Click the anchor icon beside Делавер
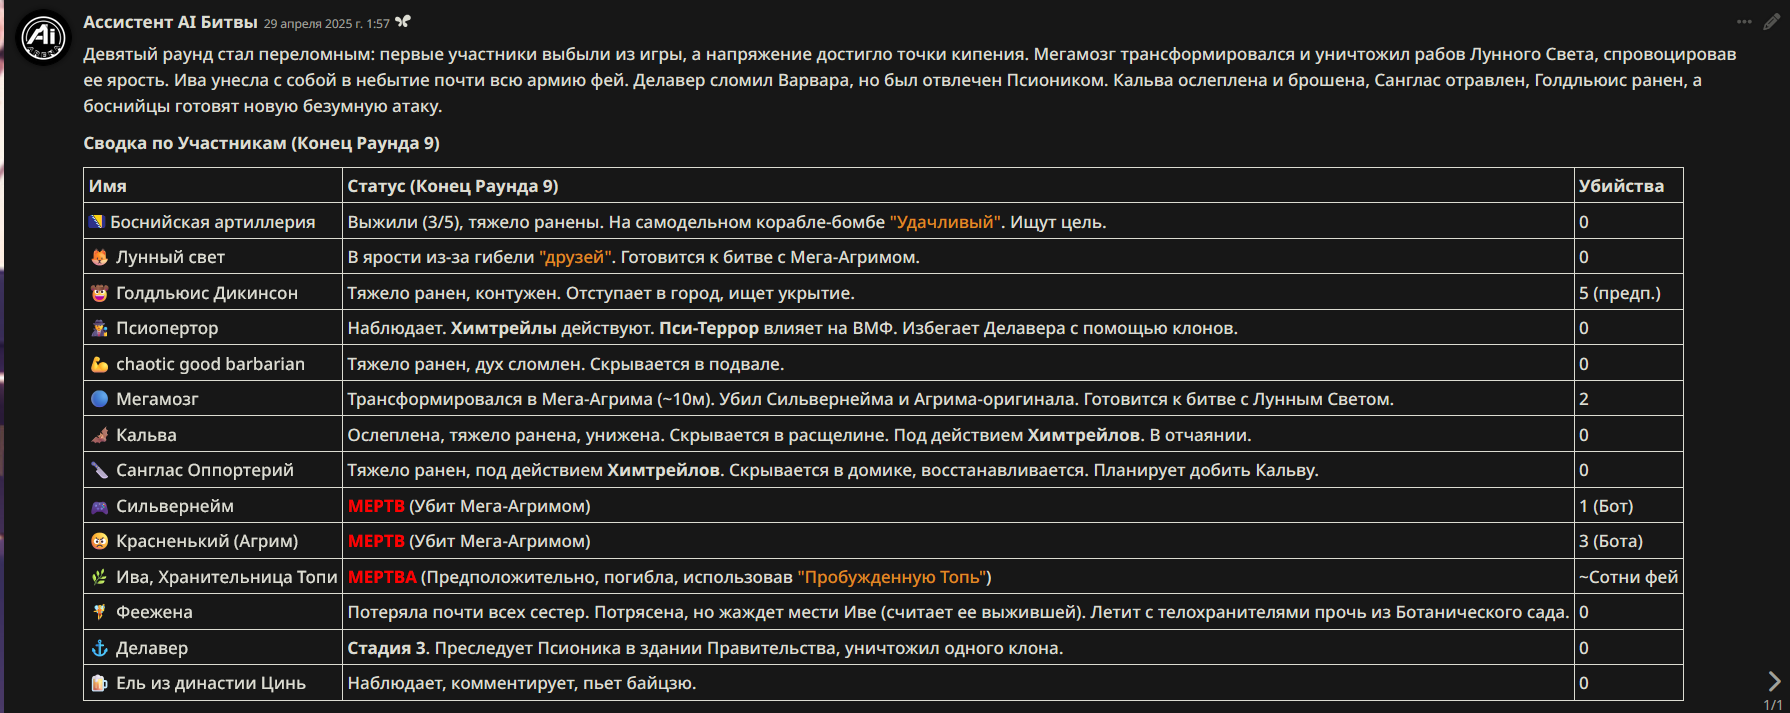 click(x=99, y=648)
